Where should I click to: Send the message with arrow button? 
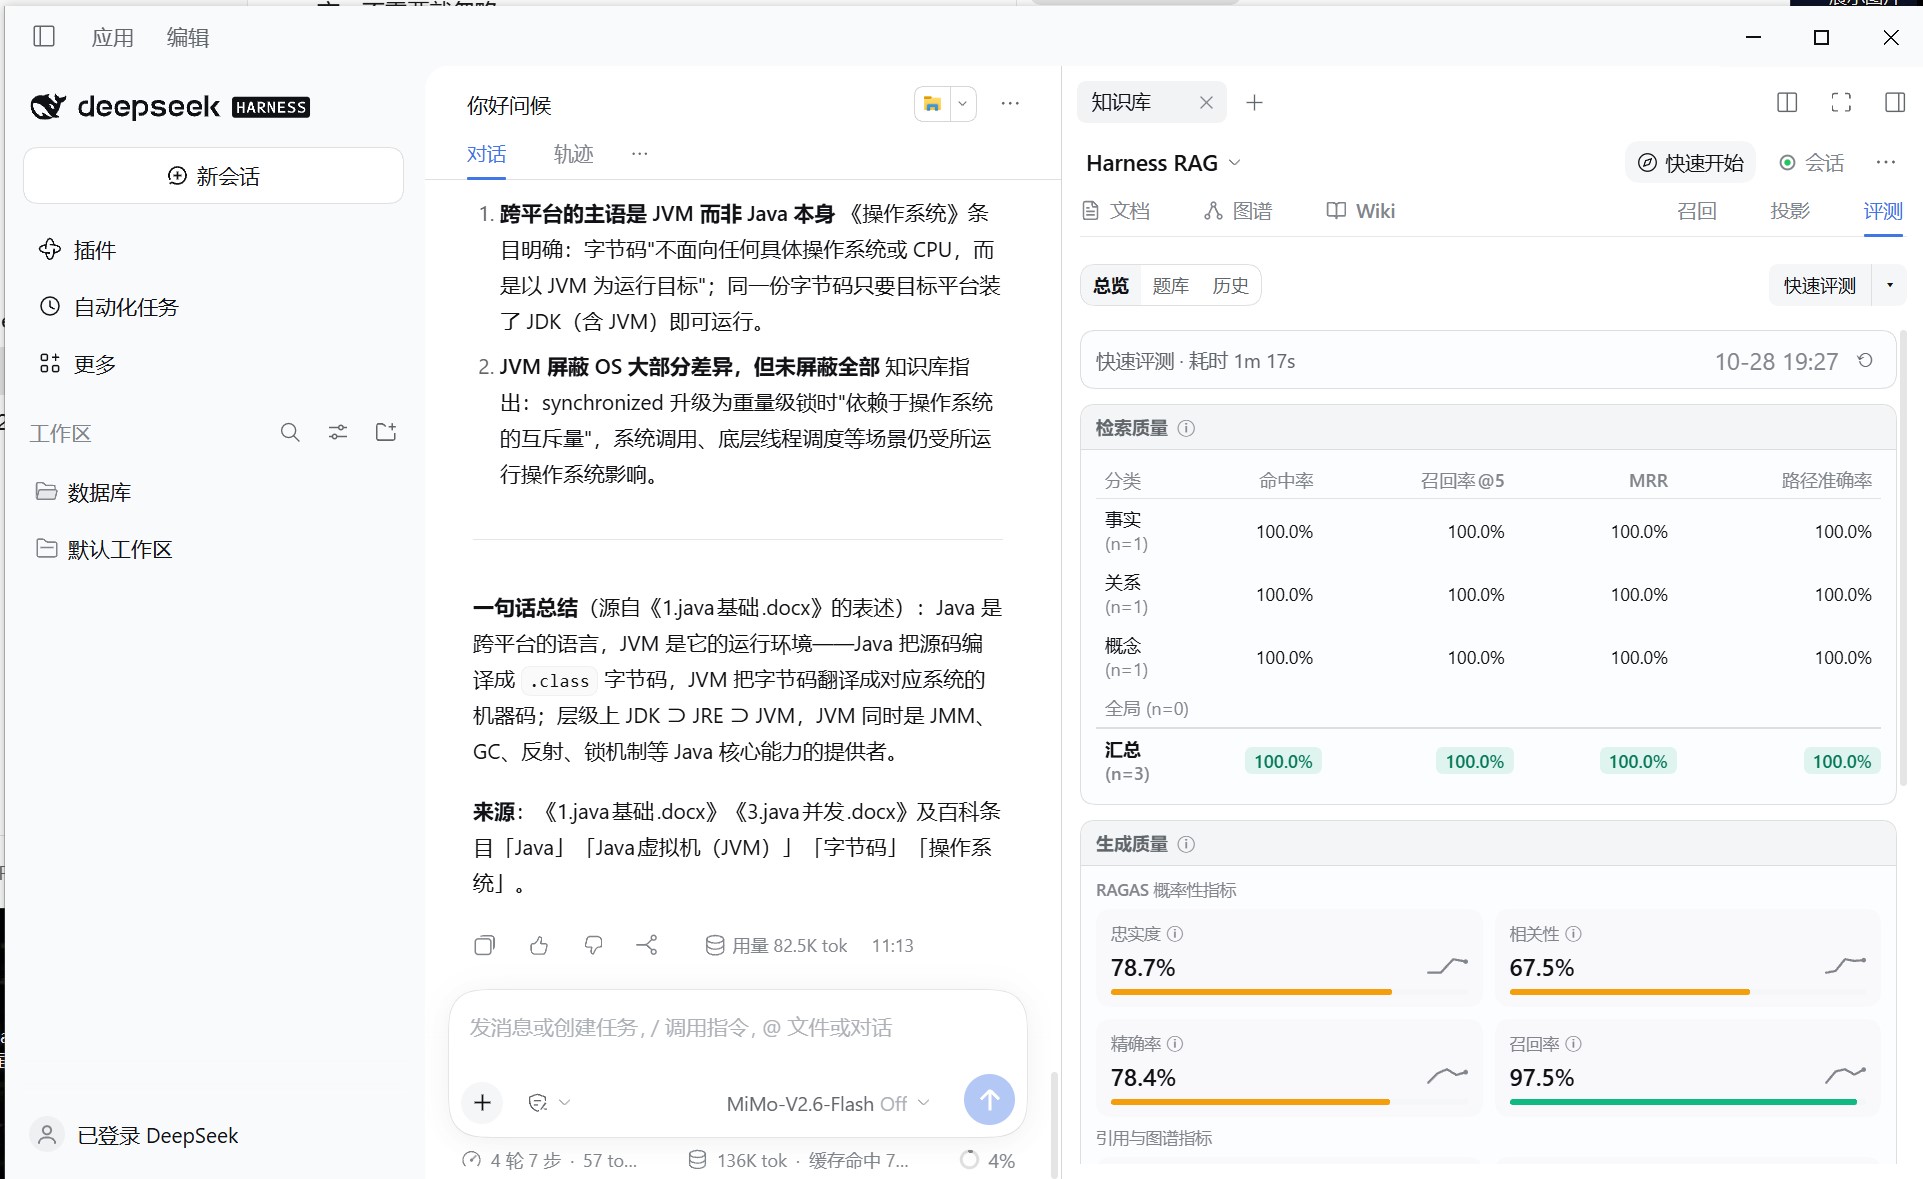989,1100
